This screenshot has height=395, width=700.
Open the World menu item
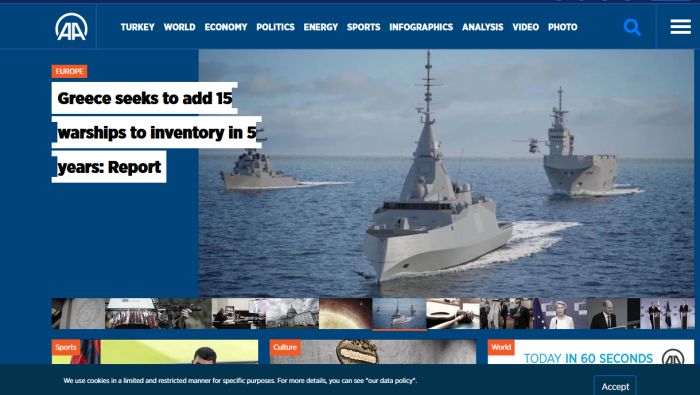pyautogui.click(x=179, y=27)
